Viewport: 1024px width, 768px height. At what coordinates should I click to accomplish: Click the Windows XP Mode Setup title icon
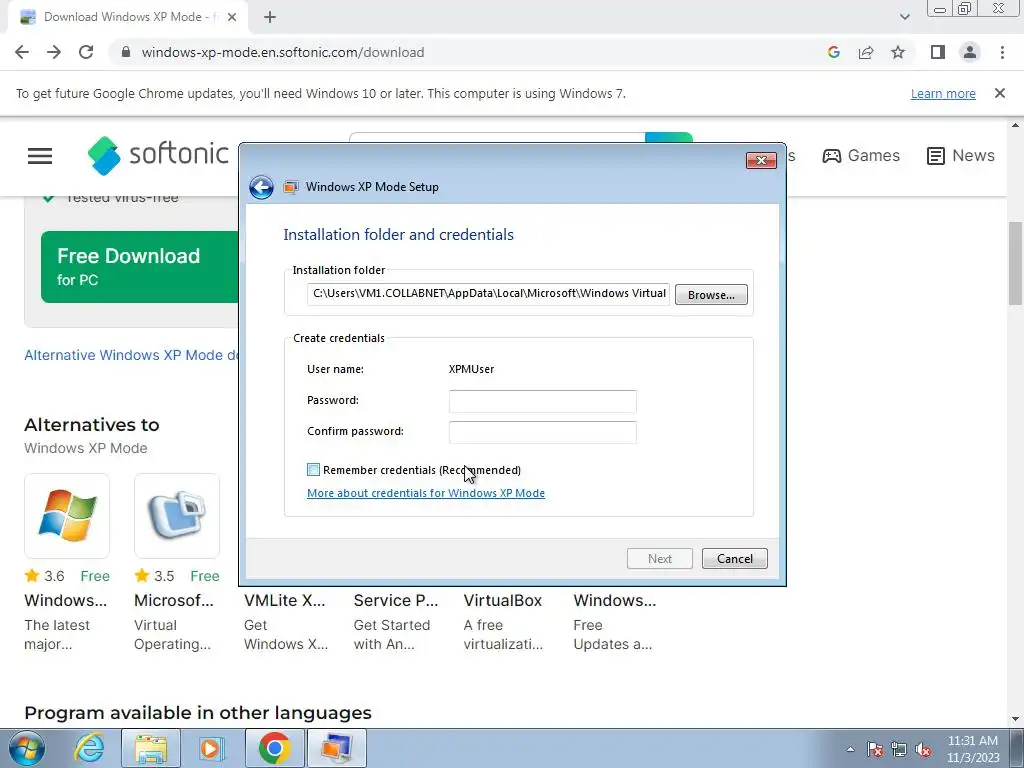291,187
